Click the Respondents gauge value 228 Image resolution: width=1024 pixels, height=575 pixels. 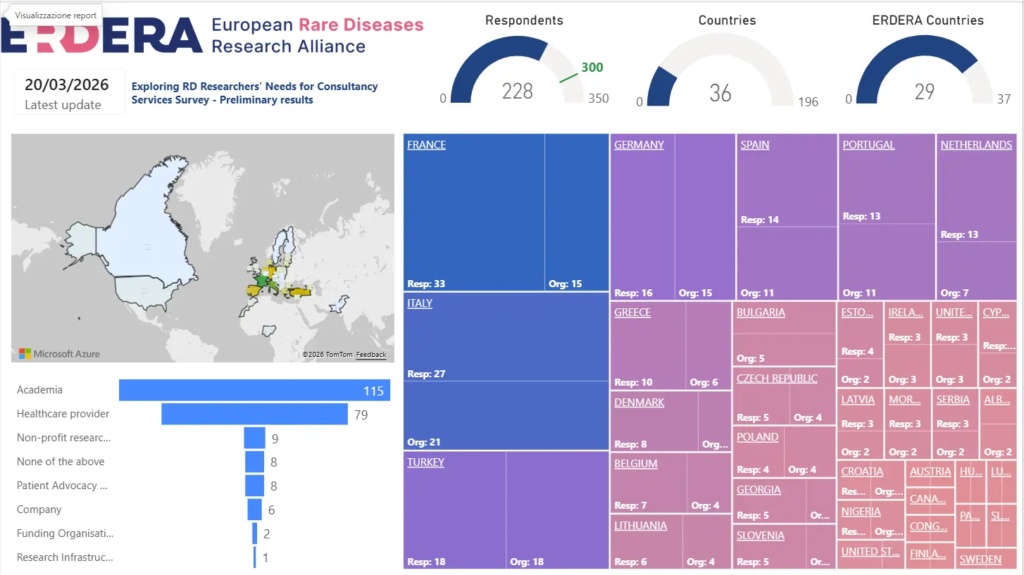(517, 92)
